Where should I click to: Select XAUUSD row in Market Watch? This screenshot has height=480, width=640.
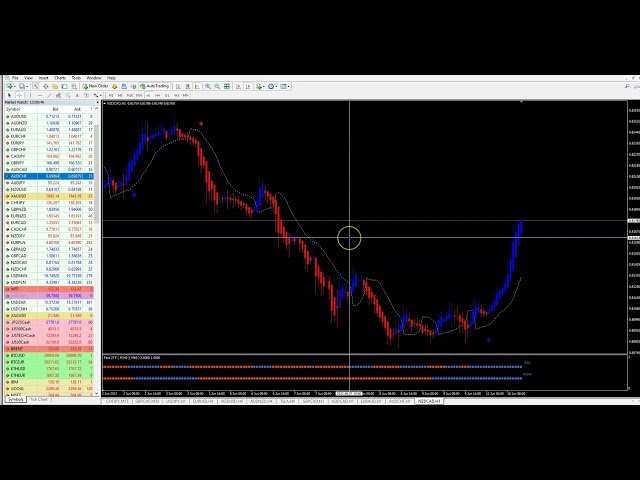pos(18,196)
